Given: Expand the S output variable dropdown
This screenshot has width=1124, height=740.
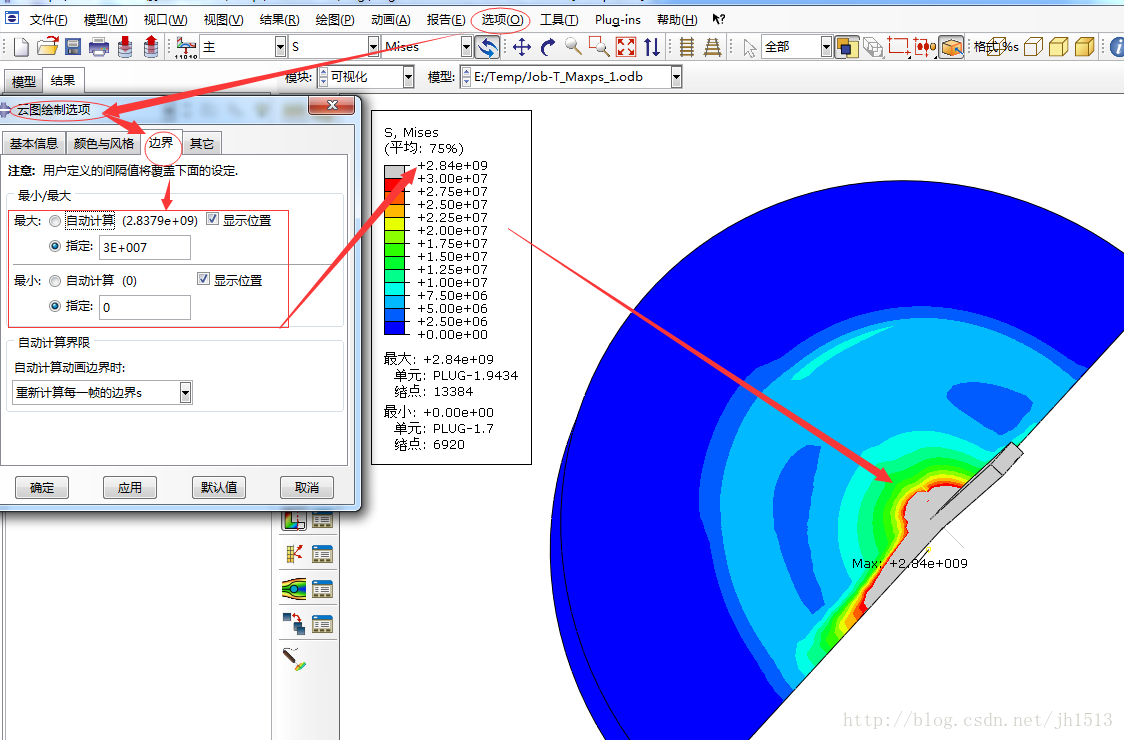Looking at the screenshot, I should tap(373, 47).
